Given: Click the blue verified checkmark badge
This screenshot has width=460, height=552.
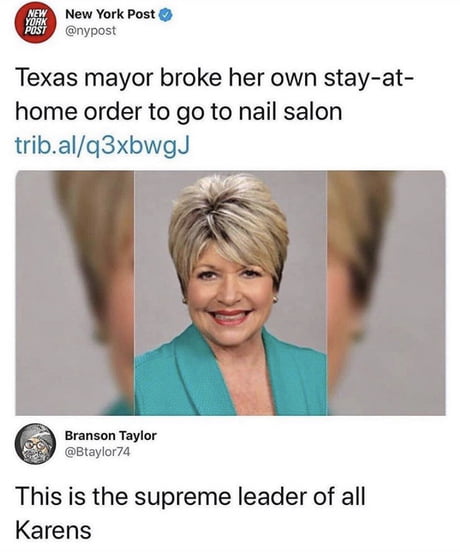Looking at the screenshot, I should point(166,15).
